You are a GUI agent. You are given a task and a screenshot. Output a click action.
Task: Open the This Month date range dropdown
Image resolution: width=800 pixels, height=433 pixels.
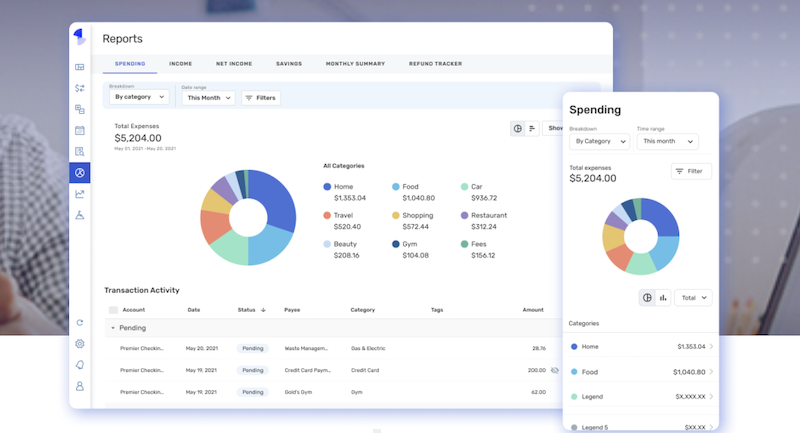pos(208,98)
